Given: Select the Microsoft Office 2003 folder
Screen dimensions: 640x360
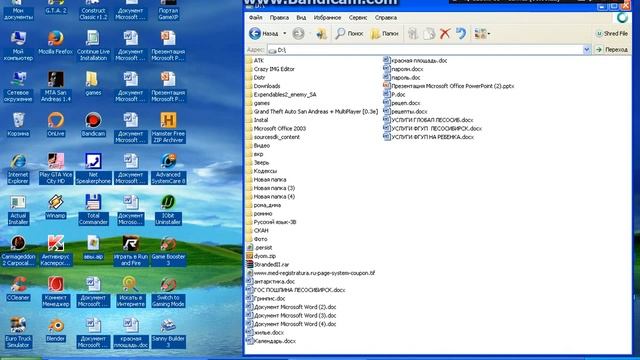Looking at the screenshot, I should (x=276, y=129).
